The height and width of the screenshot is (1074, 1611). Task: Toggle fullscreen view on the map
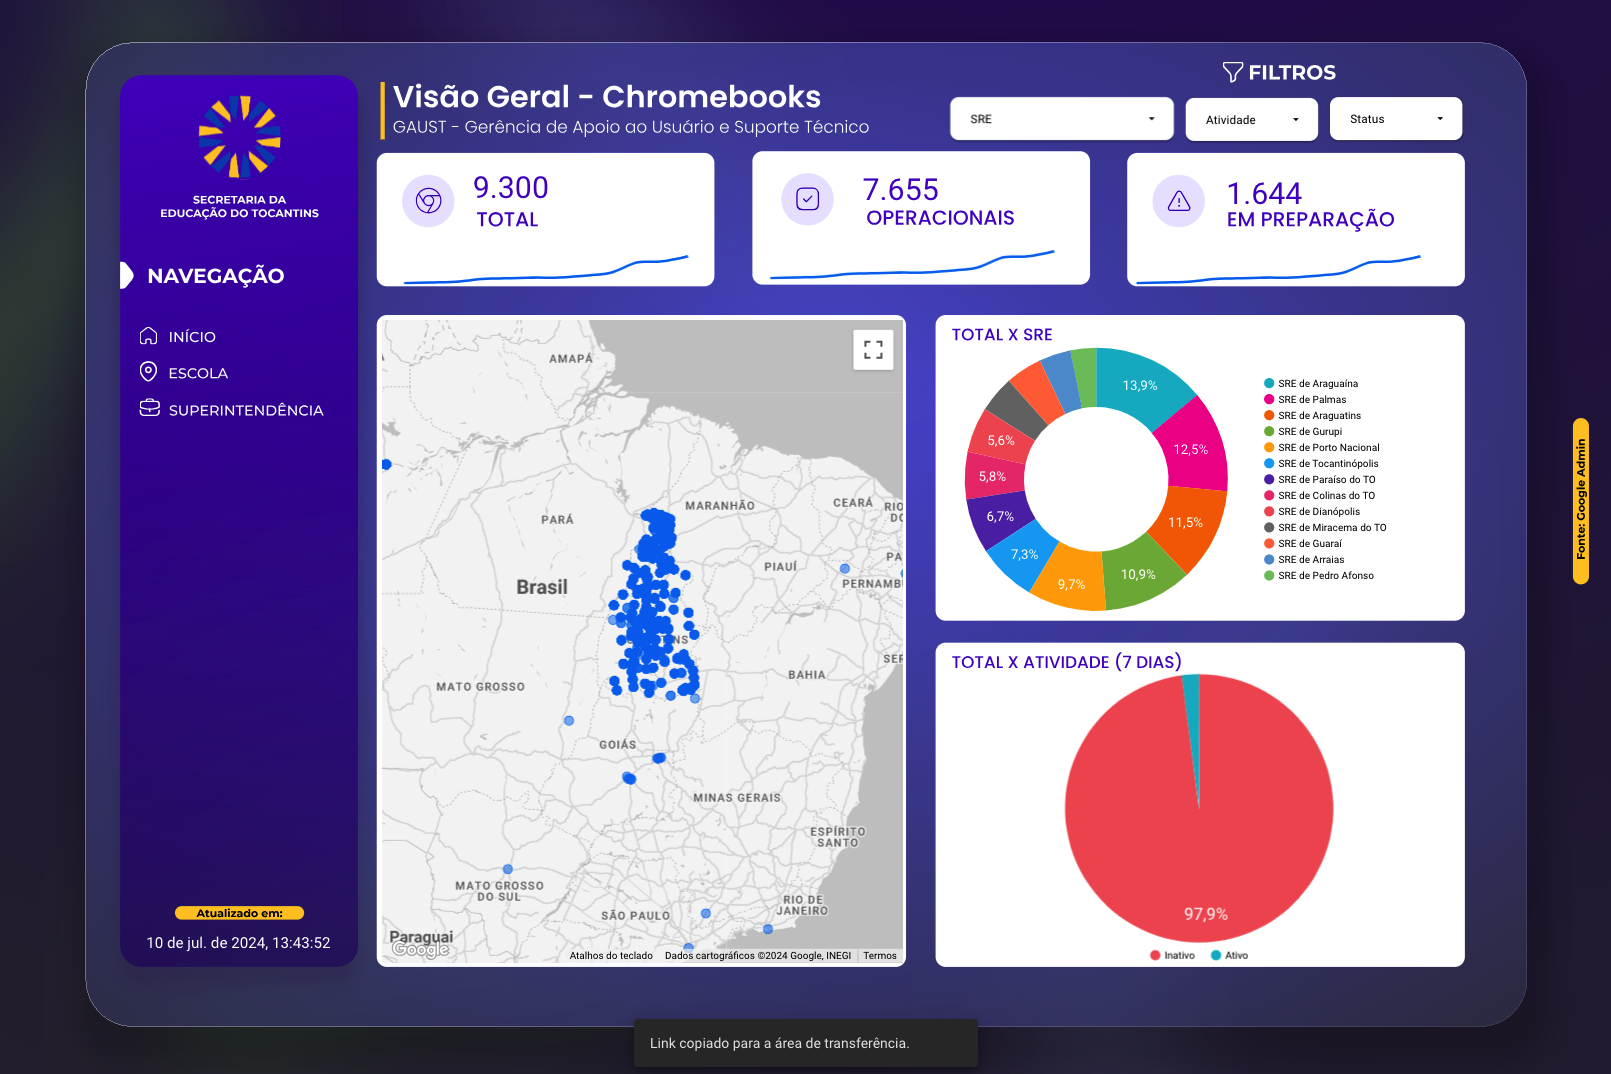click(x=873, y=350)
